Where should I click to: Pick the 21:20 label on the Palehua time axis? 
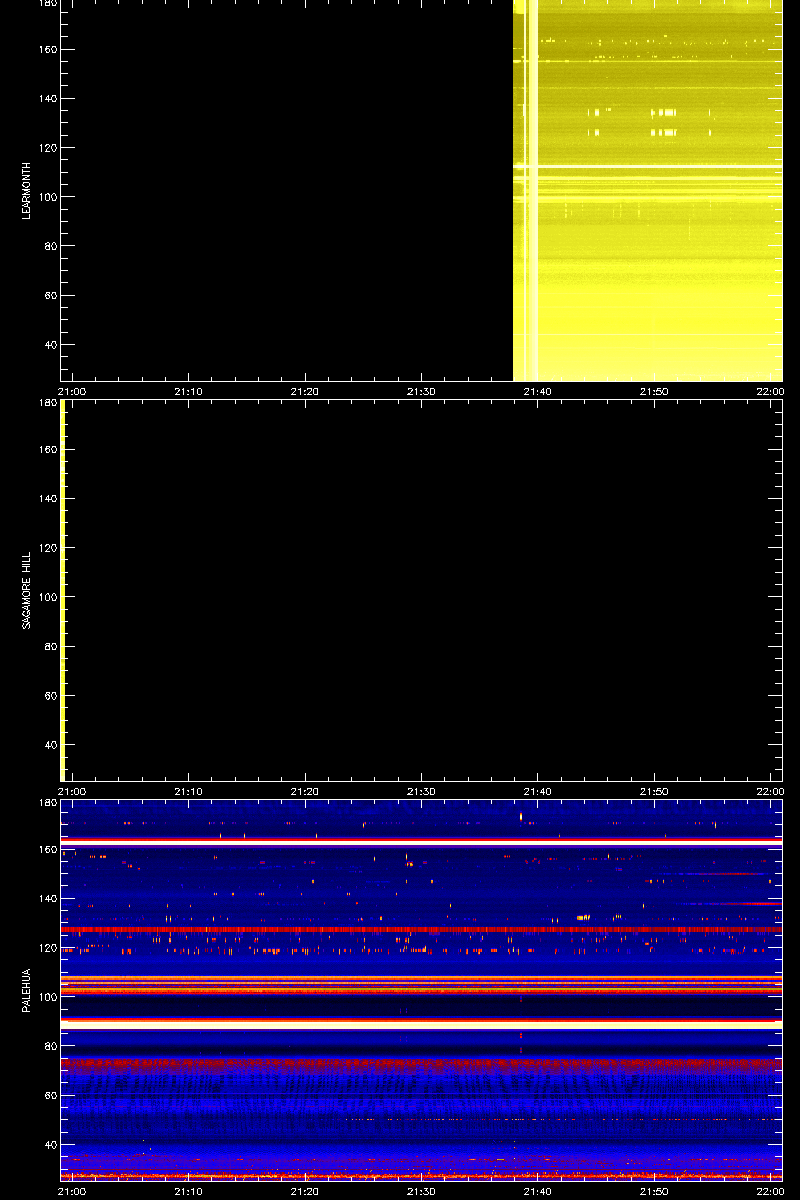305,1192
